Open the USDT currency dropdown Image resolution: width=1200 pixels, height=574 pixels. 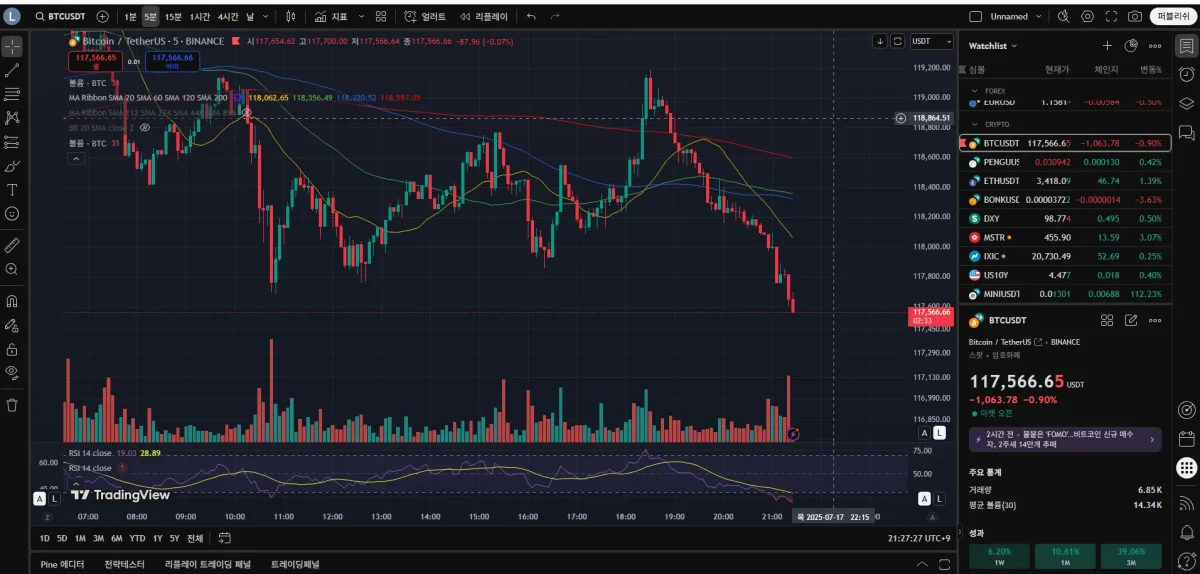coord(933,41)
